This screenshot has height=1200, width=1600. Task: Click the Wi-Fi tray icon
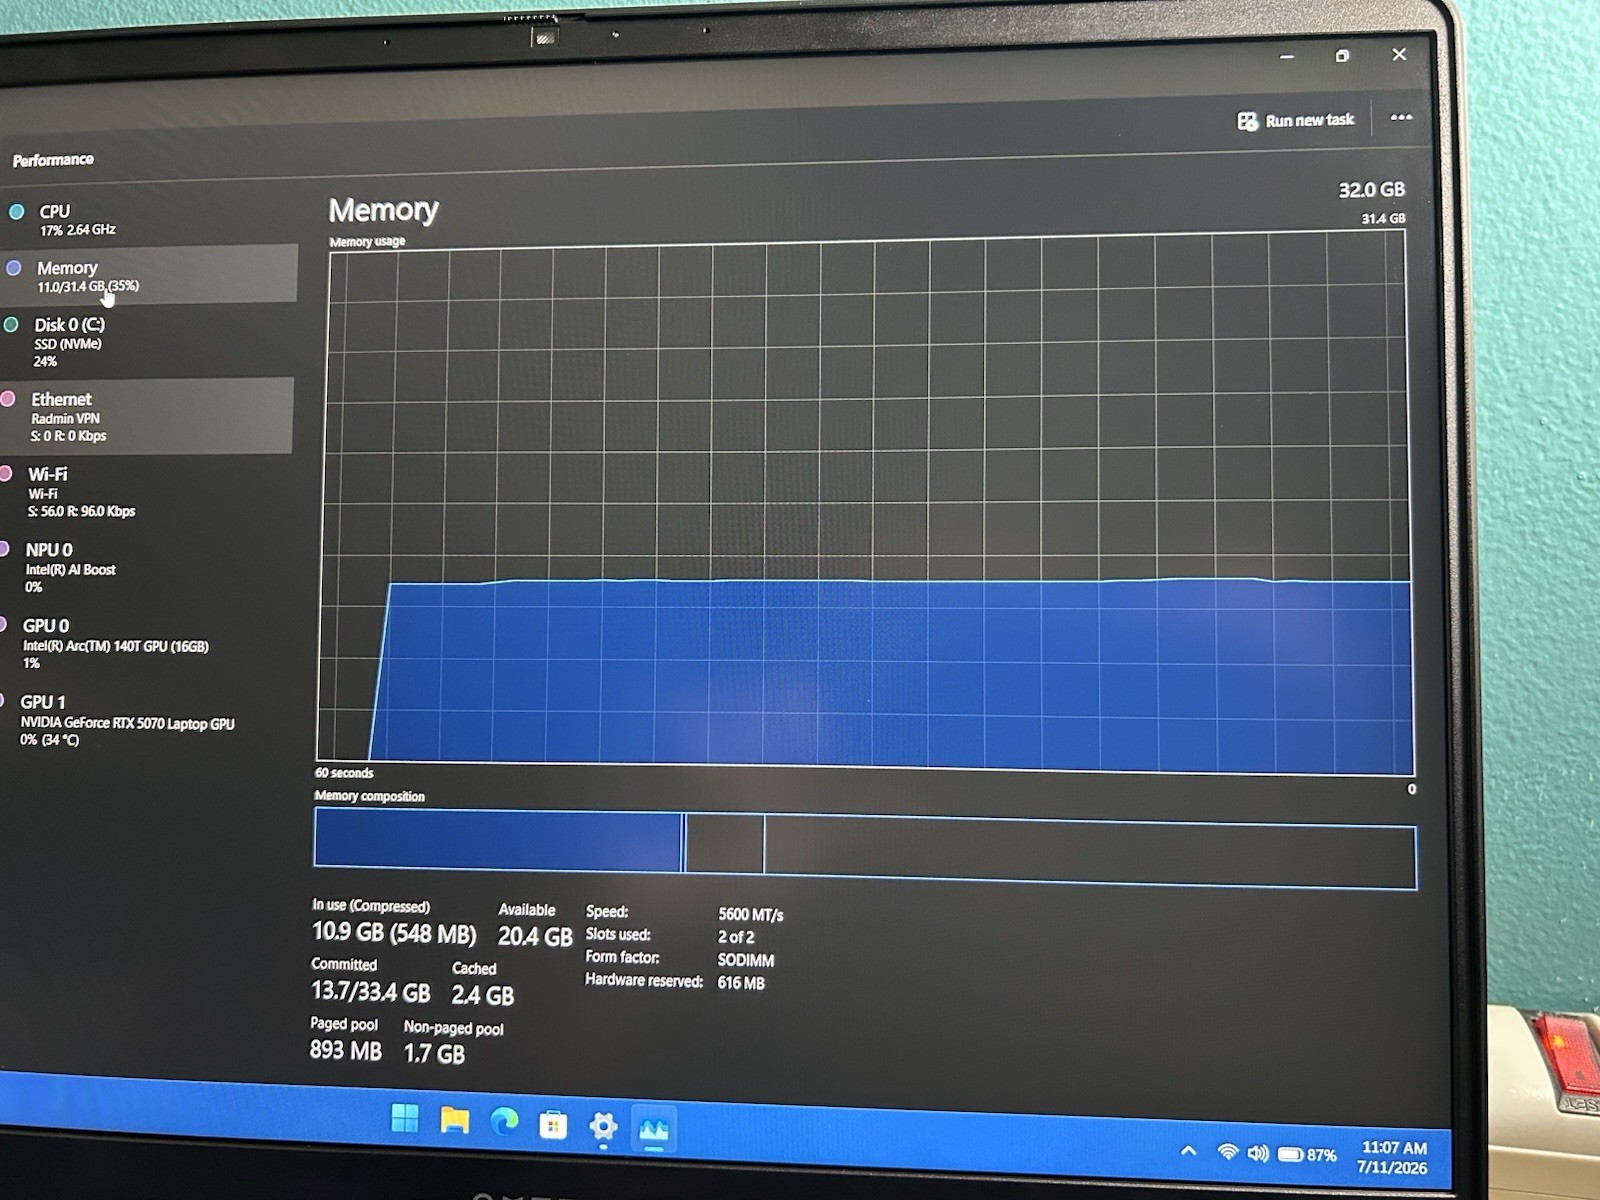(1227, 1152)
